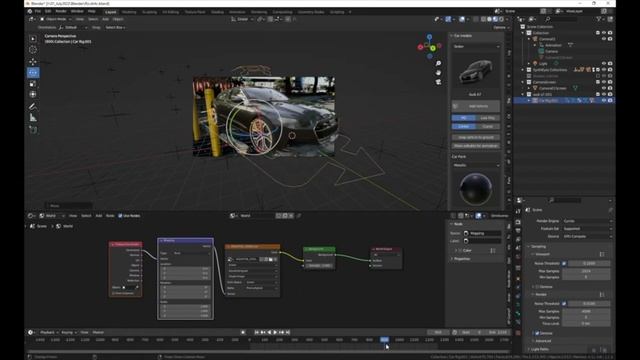
Task: Select the Select Box tool
Action: (33, 38)
